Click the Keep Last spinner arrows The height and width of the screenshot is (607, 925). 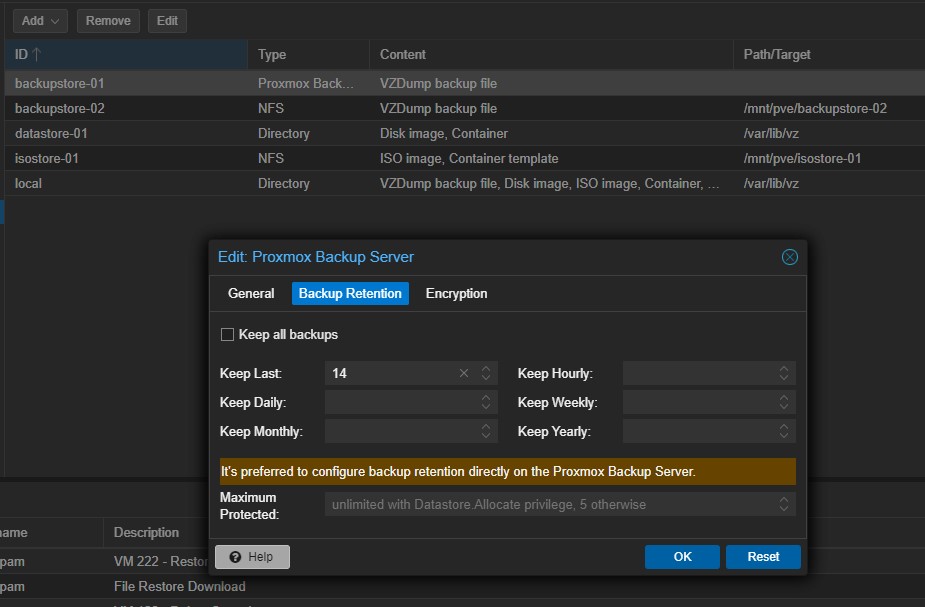486,373
